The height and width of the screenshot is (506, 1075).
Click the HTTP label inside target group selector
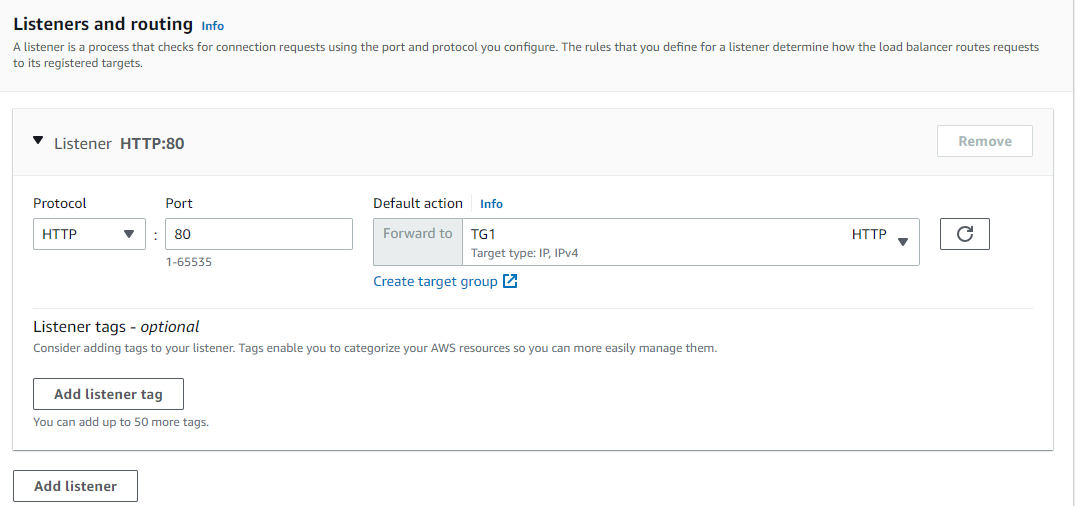(x=869, y=234)
